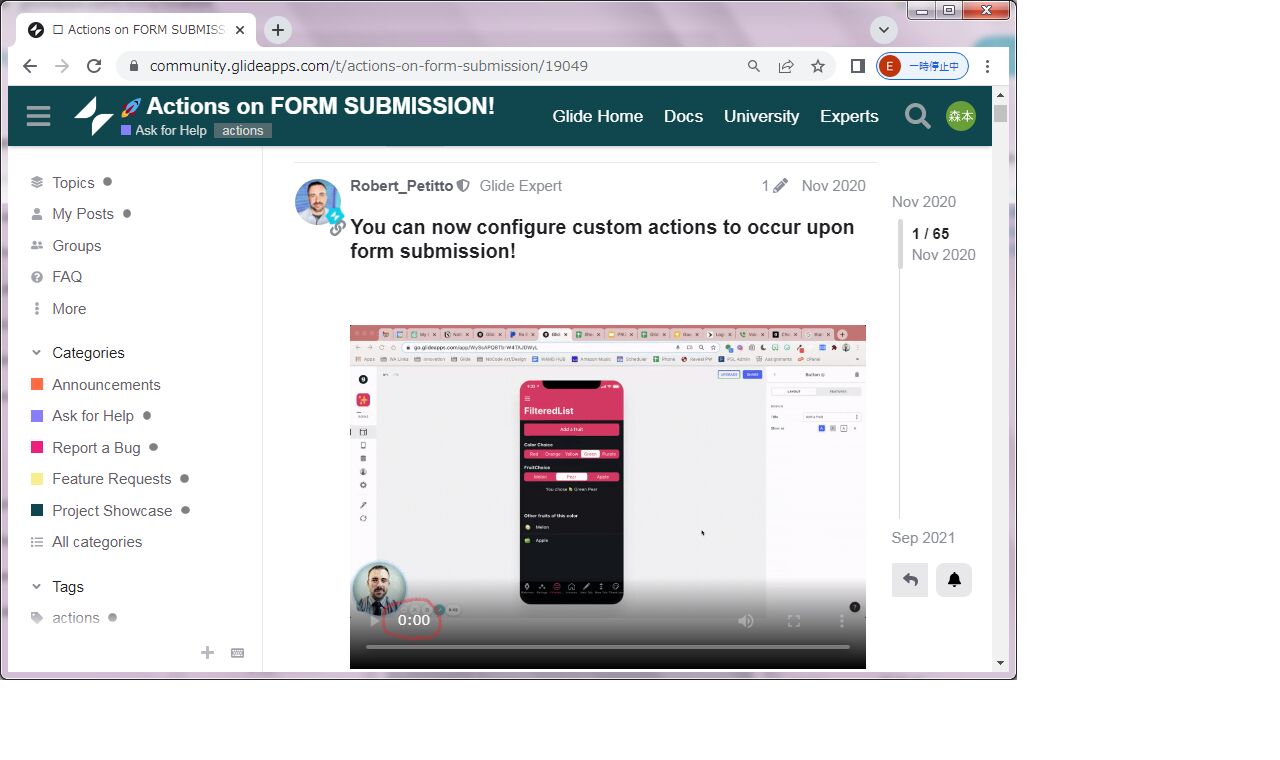
Task: Click the notification bell button
Action: click(x=954, y=580)
